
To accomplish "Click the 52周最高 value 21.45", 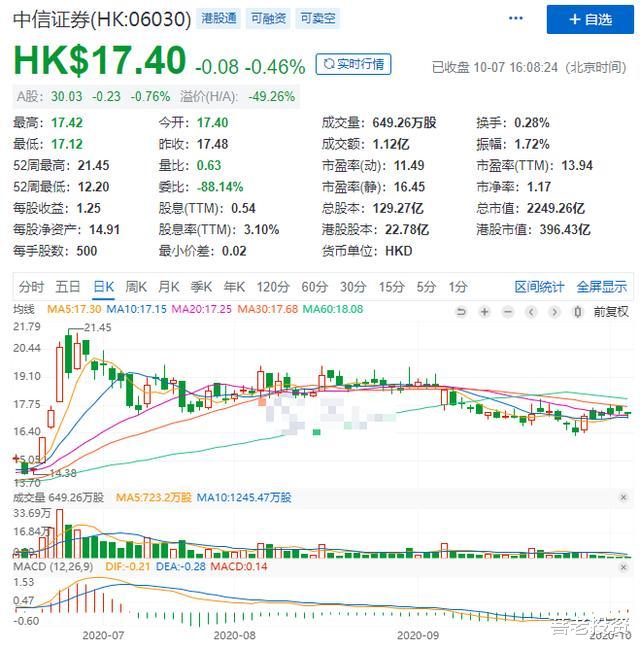I will point(94,166).
